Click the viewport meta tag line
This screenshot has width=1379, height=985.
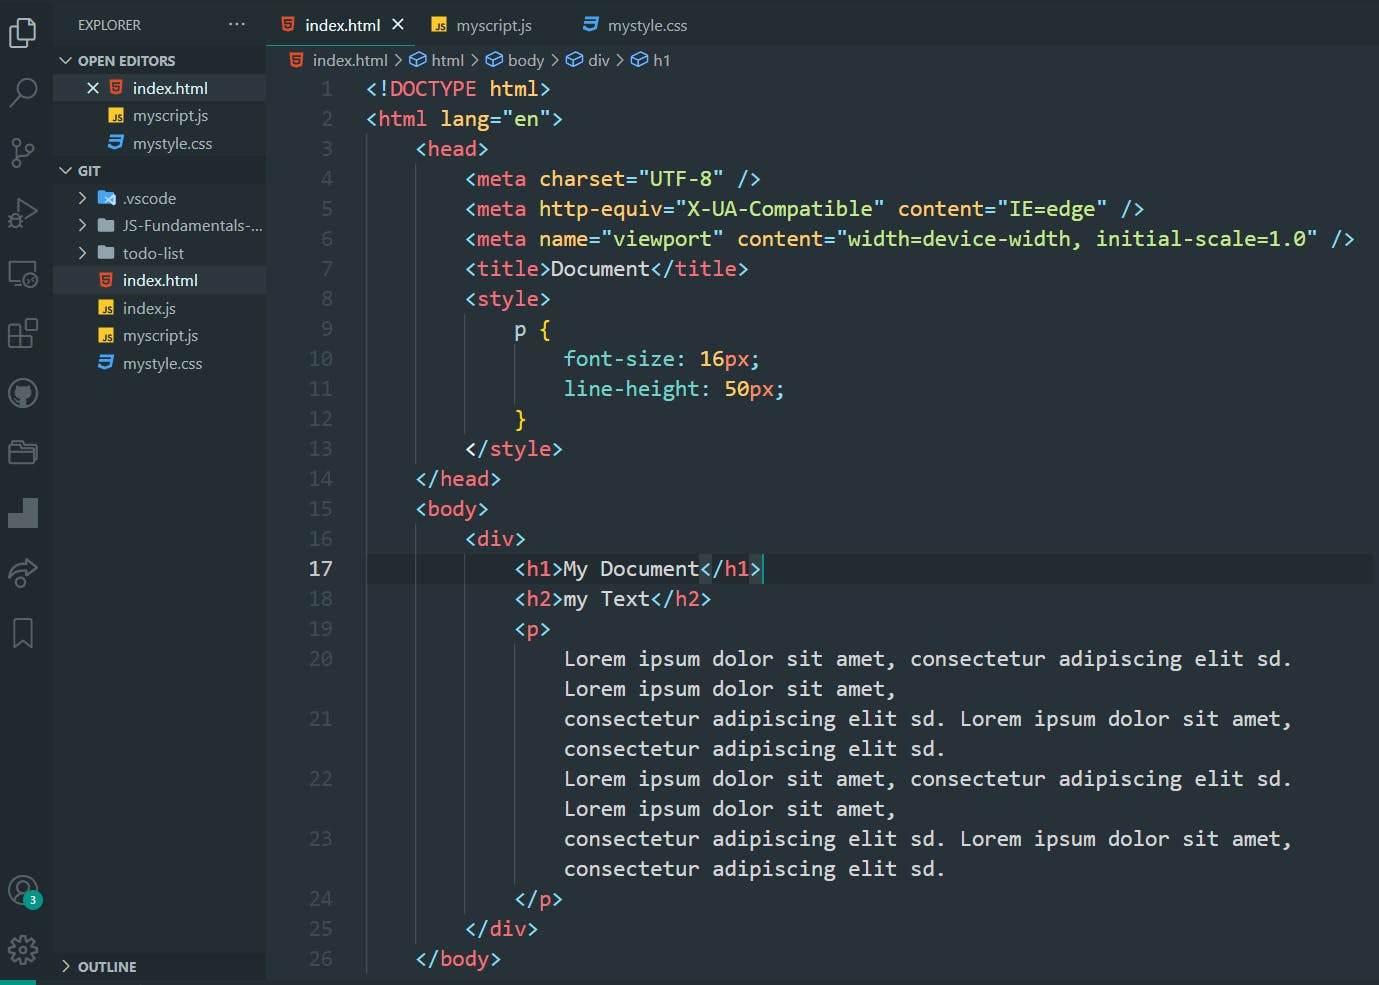pyautogui.click(x=910, y=239)
